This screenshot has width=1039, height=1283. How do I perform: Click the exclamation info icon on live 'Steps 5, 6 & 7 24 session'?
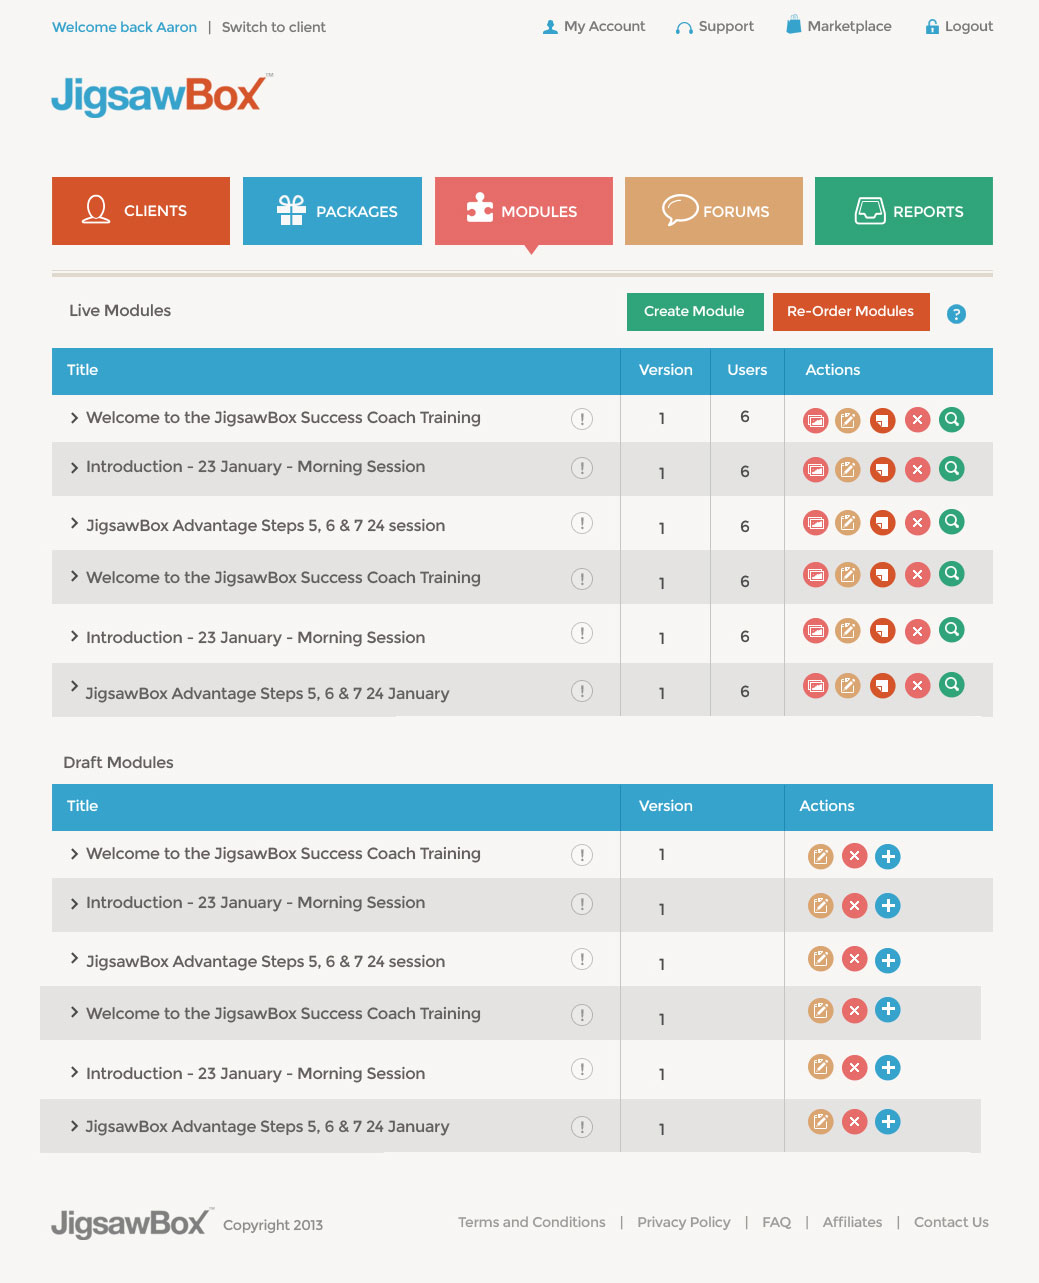click(582, 523)
